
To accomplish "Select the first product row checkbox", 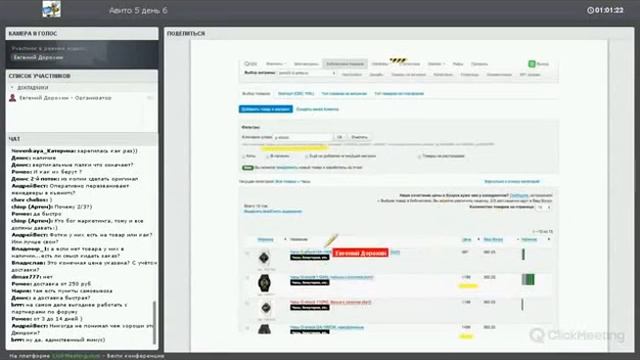I will click(247, 253).
